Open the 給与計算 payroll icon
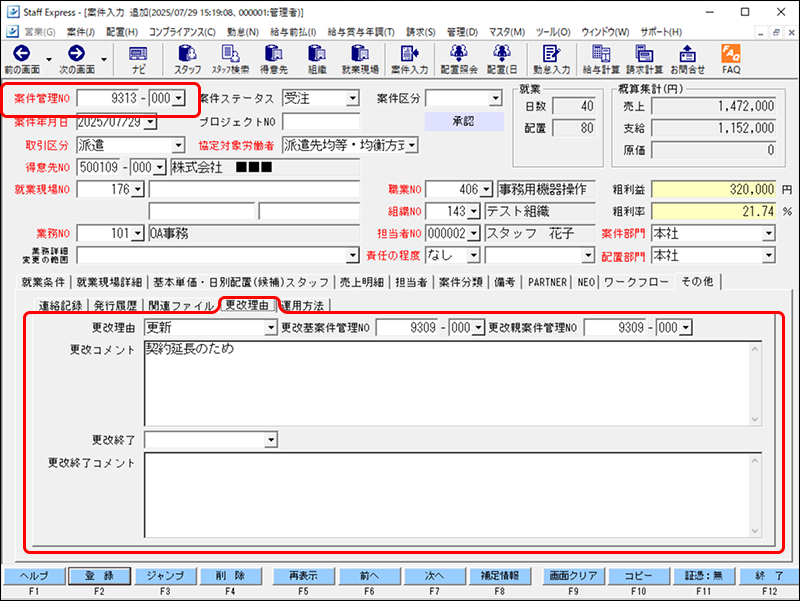 pos(602,59)
